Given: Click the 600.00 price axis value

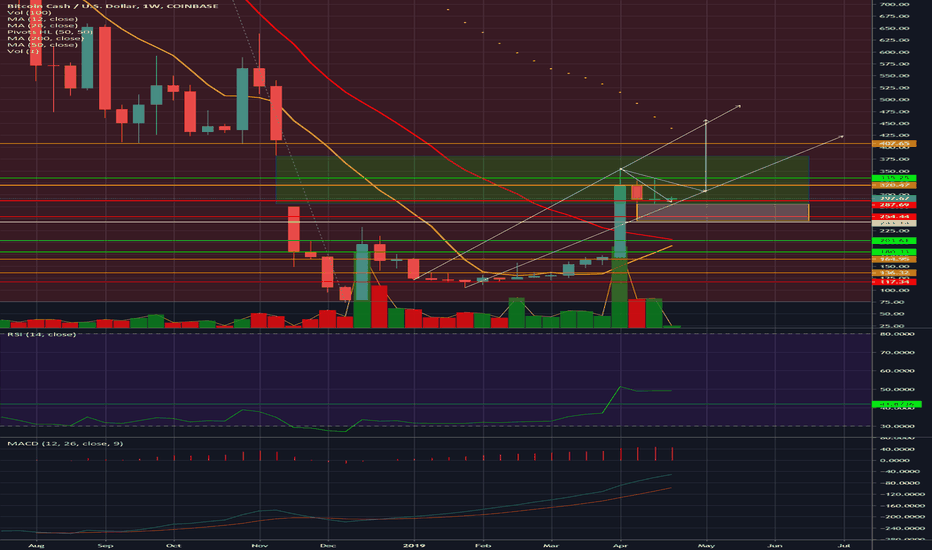Looking at the screenshot, I should pyautogui.click(x=894, y=52).
